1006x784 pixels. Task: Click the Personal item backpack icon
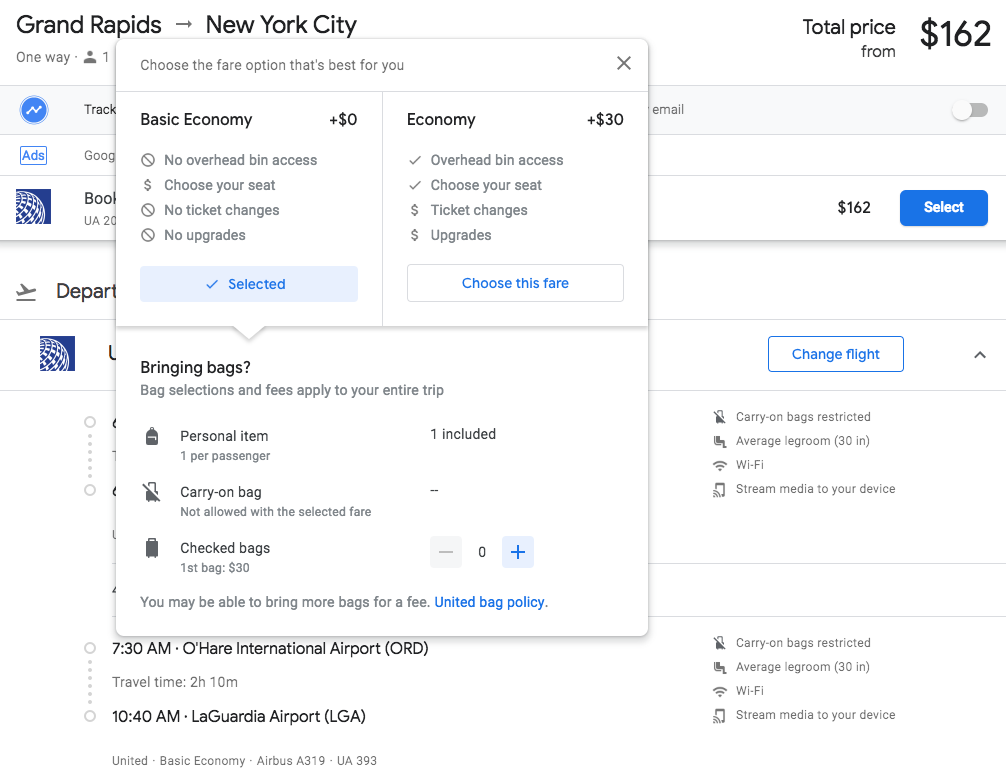[x=152, y=436]
